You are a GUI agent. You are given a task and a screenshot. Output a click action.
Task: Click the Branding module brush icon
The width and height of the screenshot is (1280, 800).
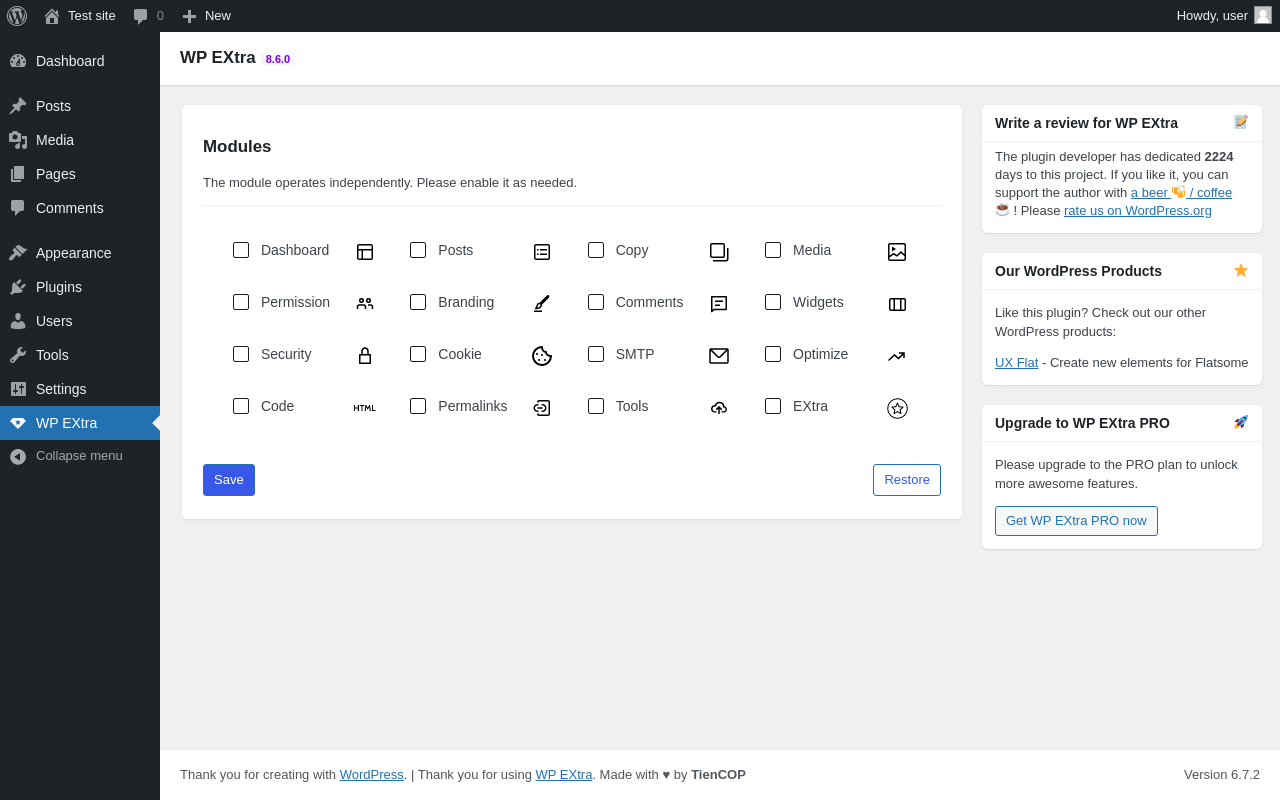542,304
